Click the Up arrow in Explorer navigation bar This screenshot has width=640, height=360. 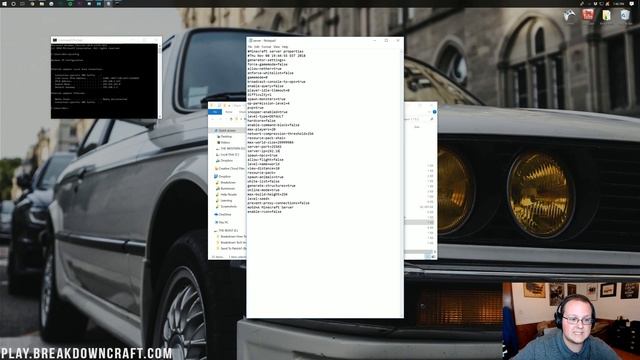coord(231,119)
